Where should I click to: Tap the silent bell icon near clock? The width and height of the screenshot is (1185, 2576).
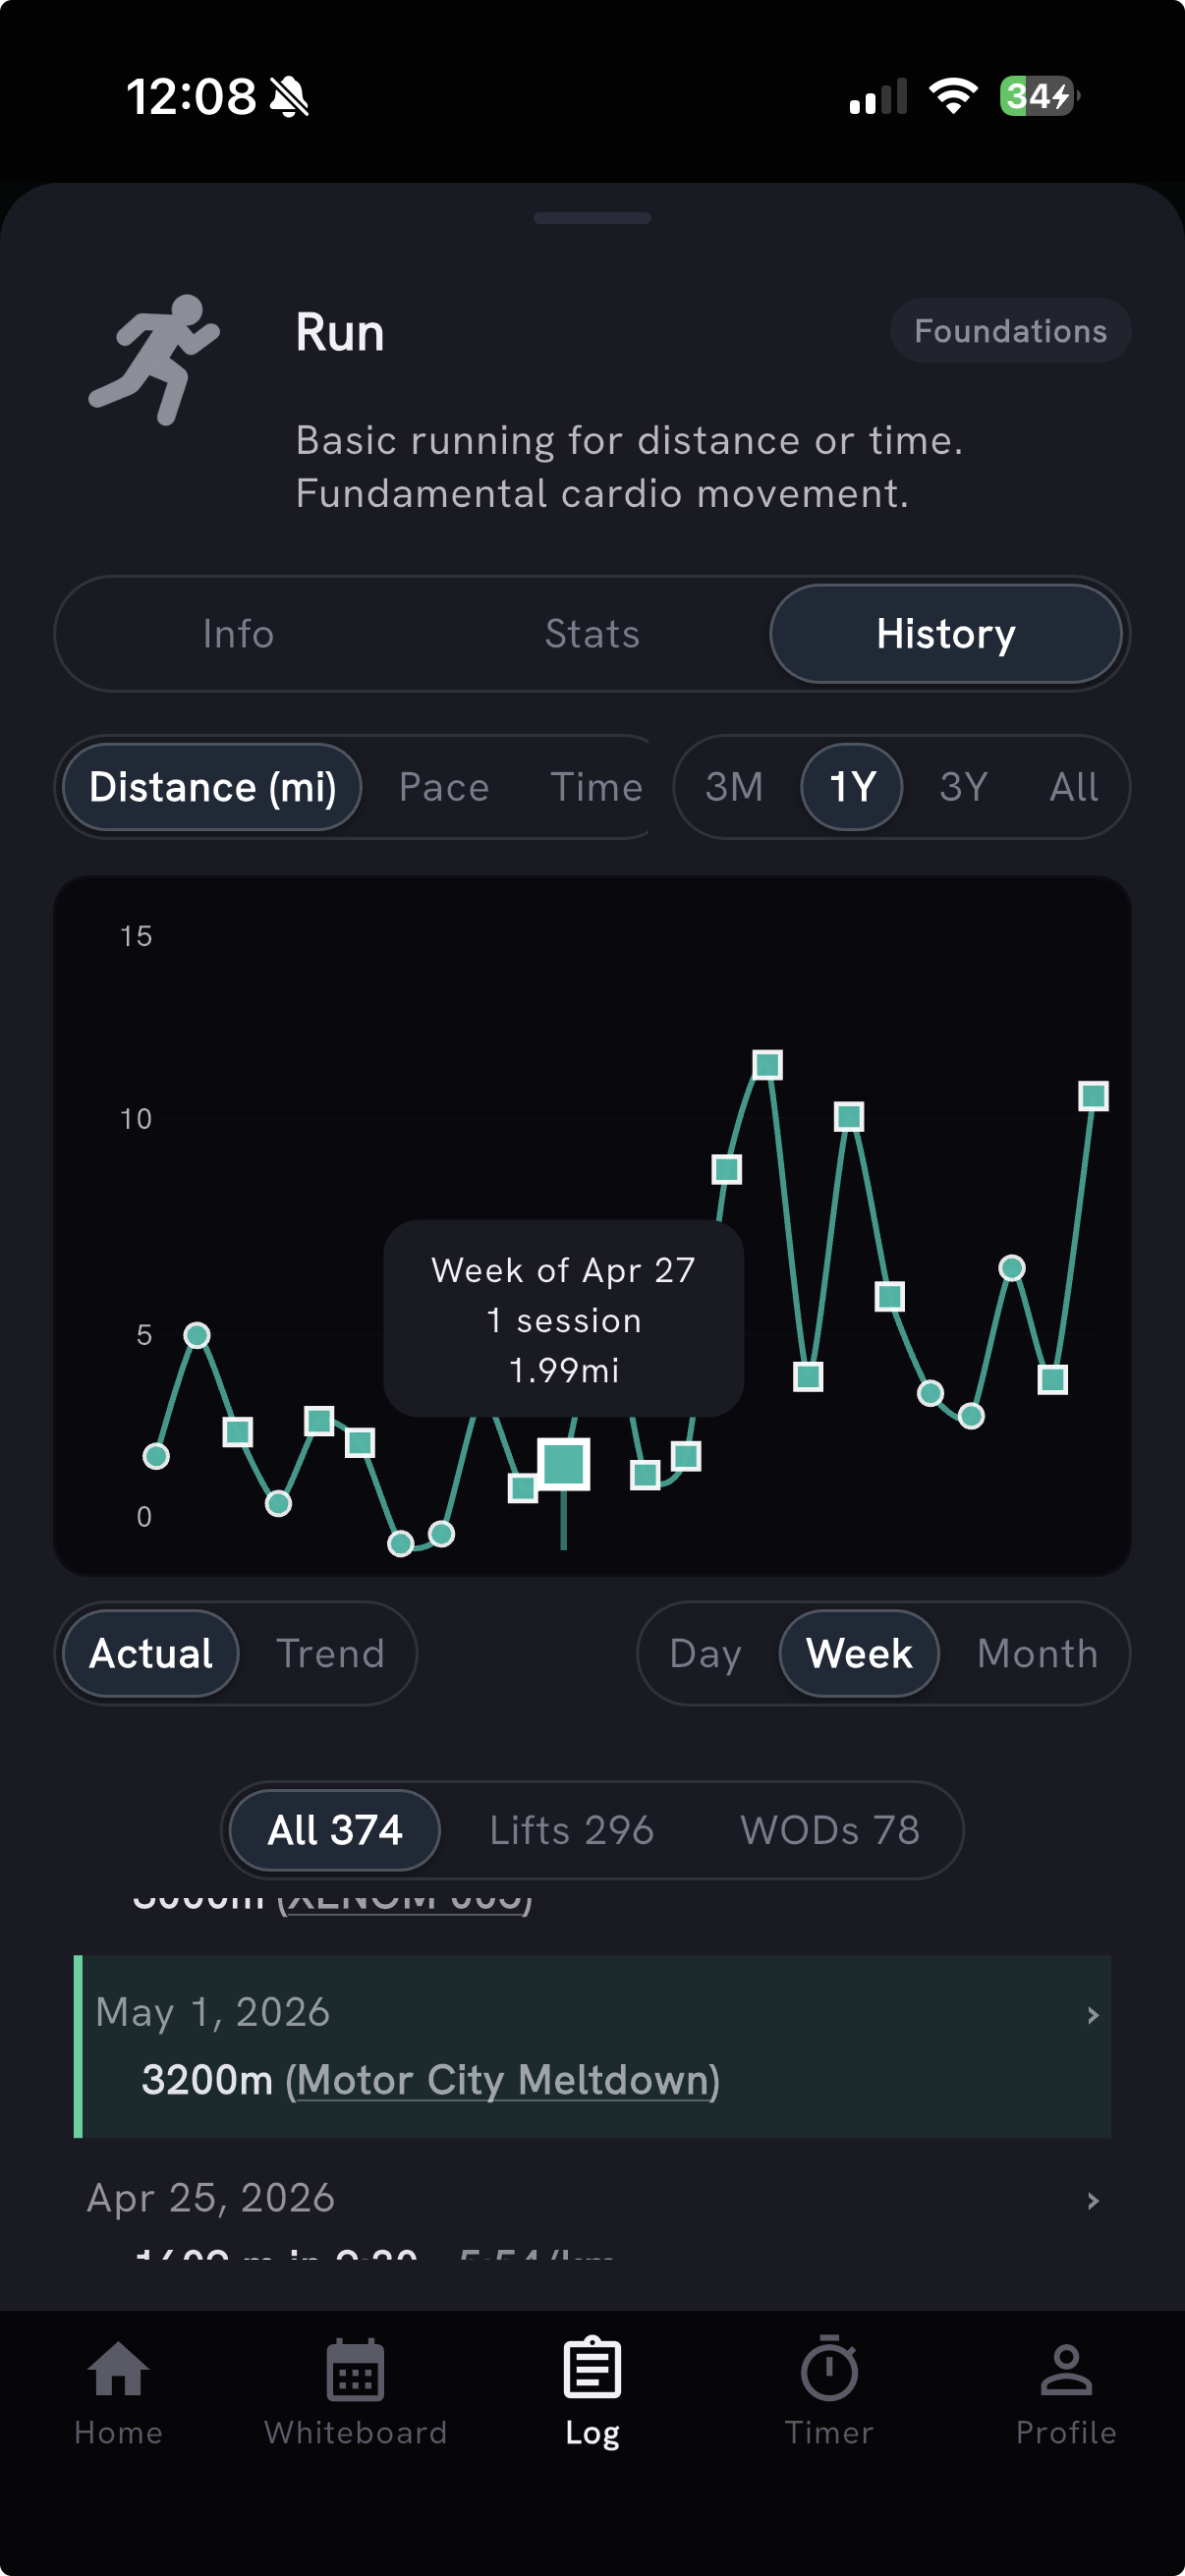[290, 97]
